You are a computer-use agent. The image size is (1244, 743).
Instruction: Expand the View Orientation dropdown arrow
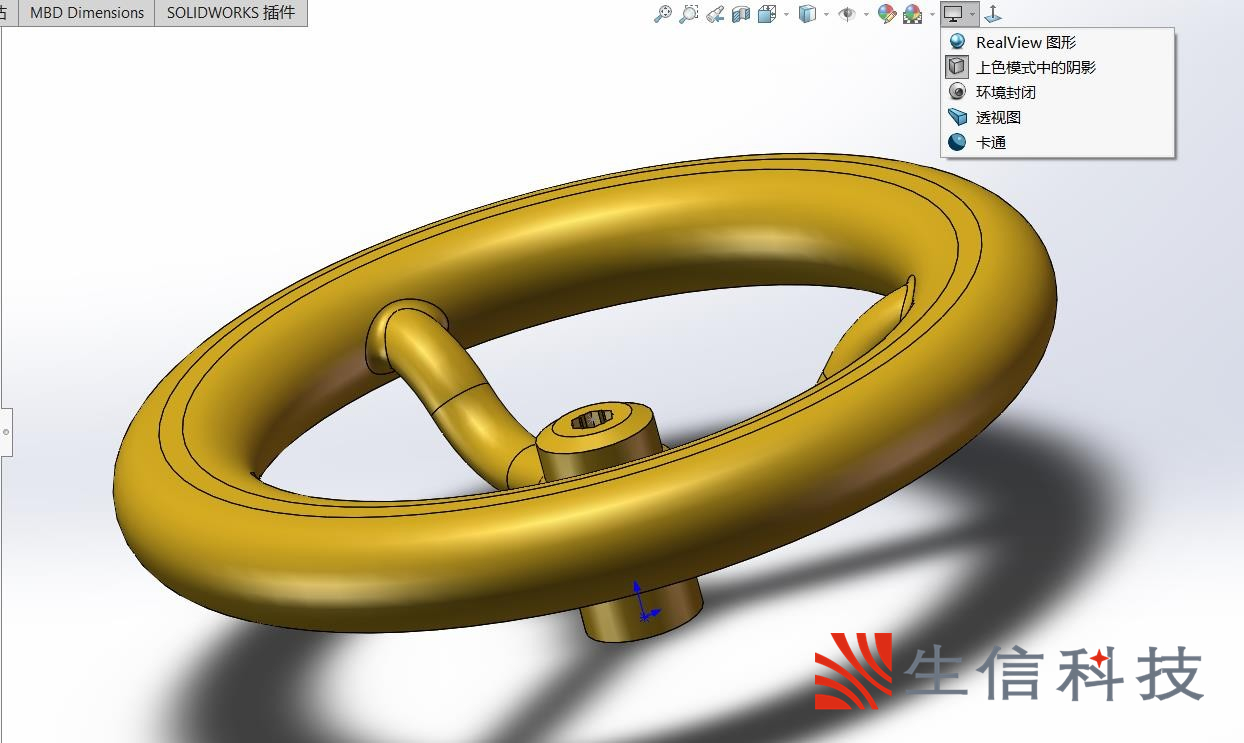pyautogui.click(x=786, y=14)
